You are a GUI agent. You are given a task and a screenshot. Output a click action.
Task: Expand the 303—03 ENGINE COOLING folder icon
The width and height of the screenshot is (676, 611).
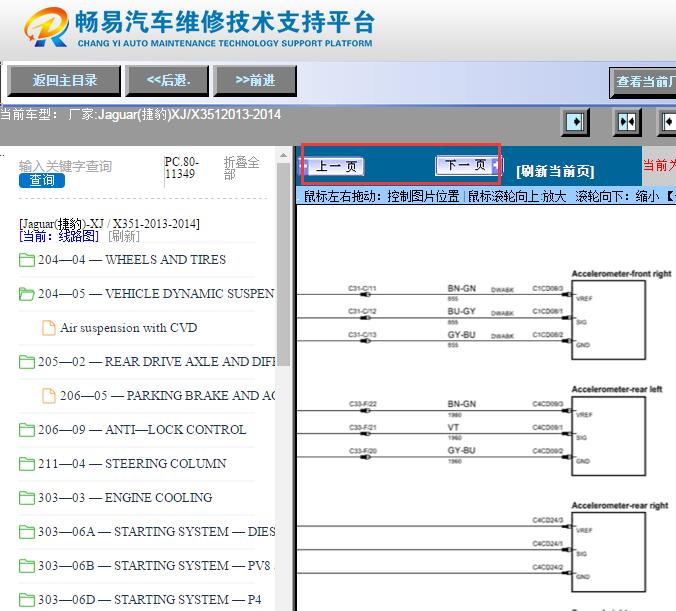27,498
